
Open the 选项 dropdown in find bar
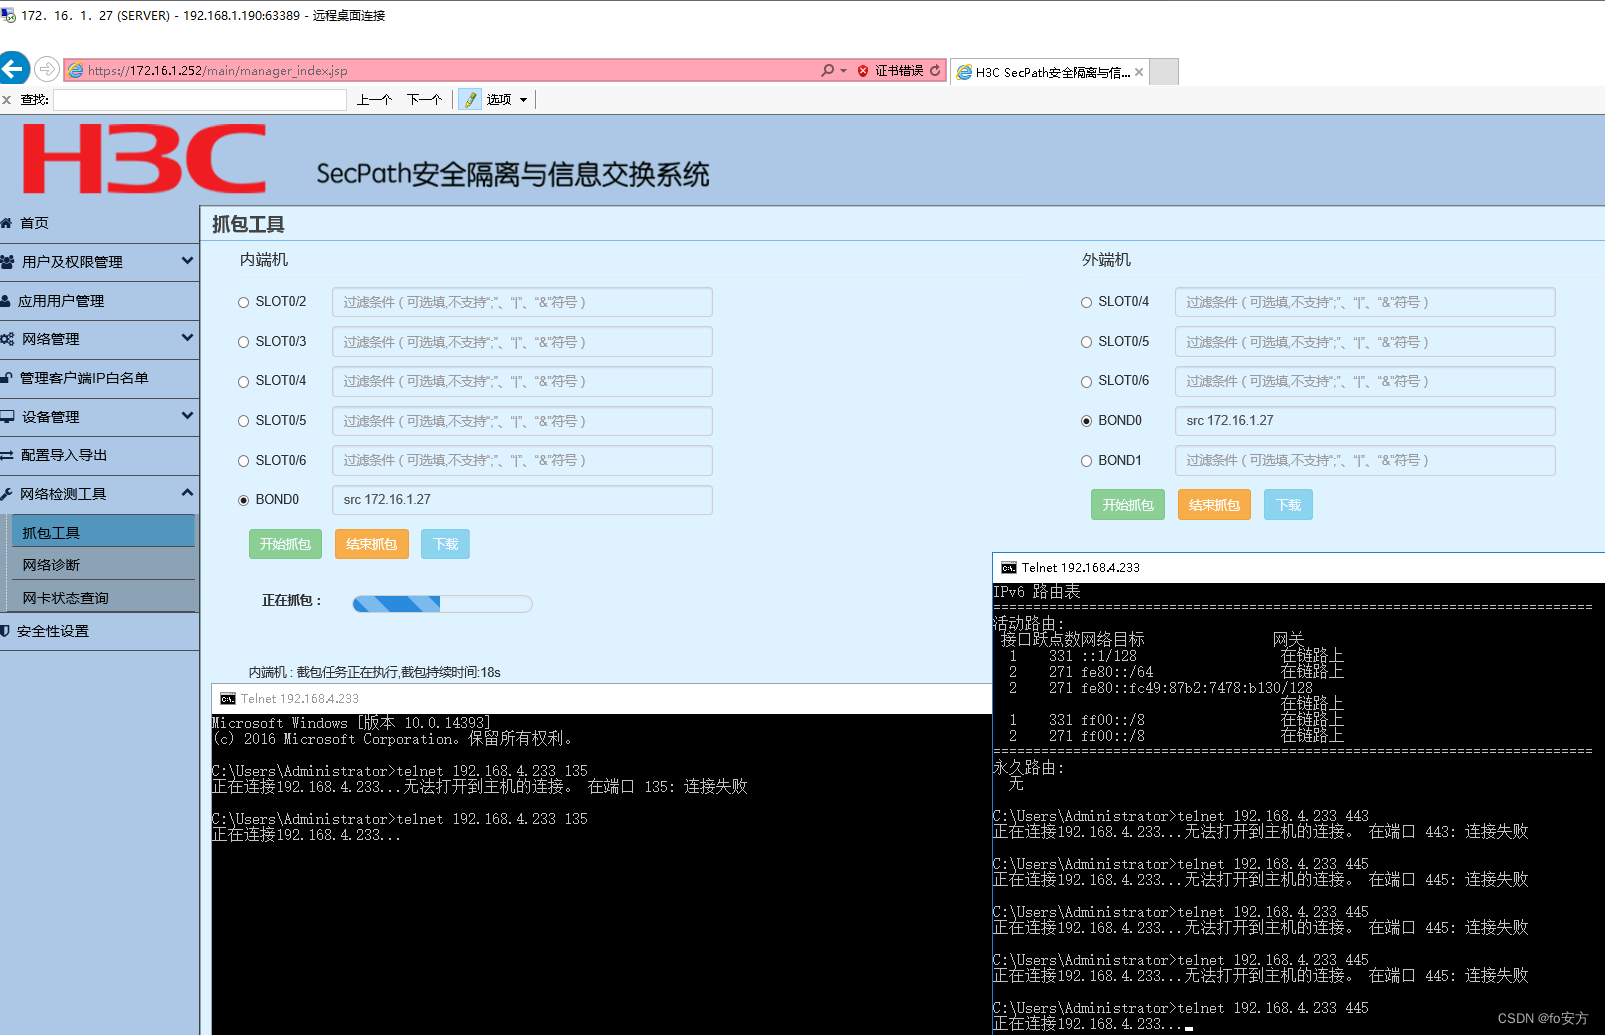pos(507,99)
